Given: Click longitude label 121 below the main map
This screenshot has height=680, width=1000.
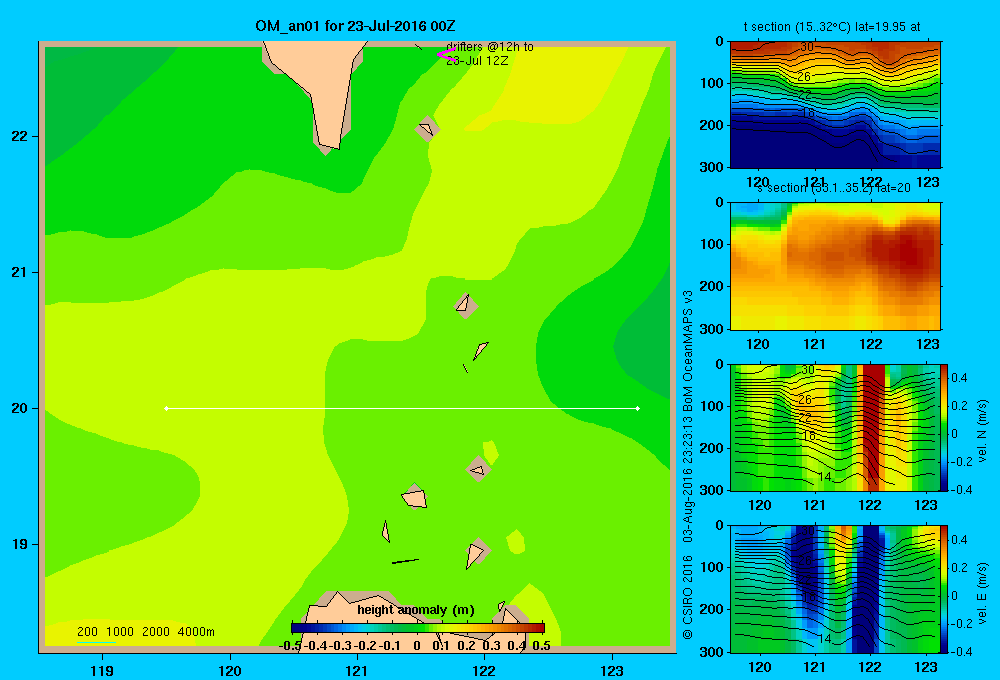Looking at the screenshot, I should click(357, 671).
